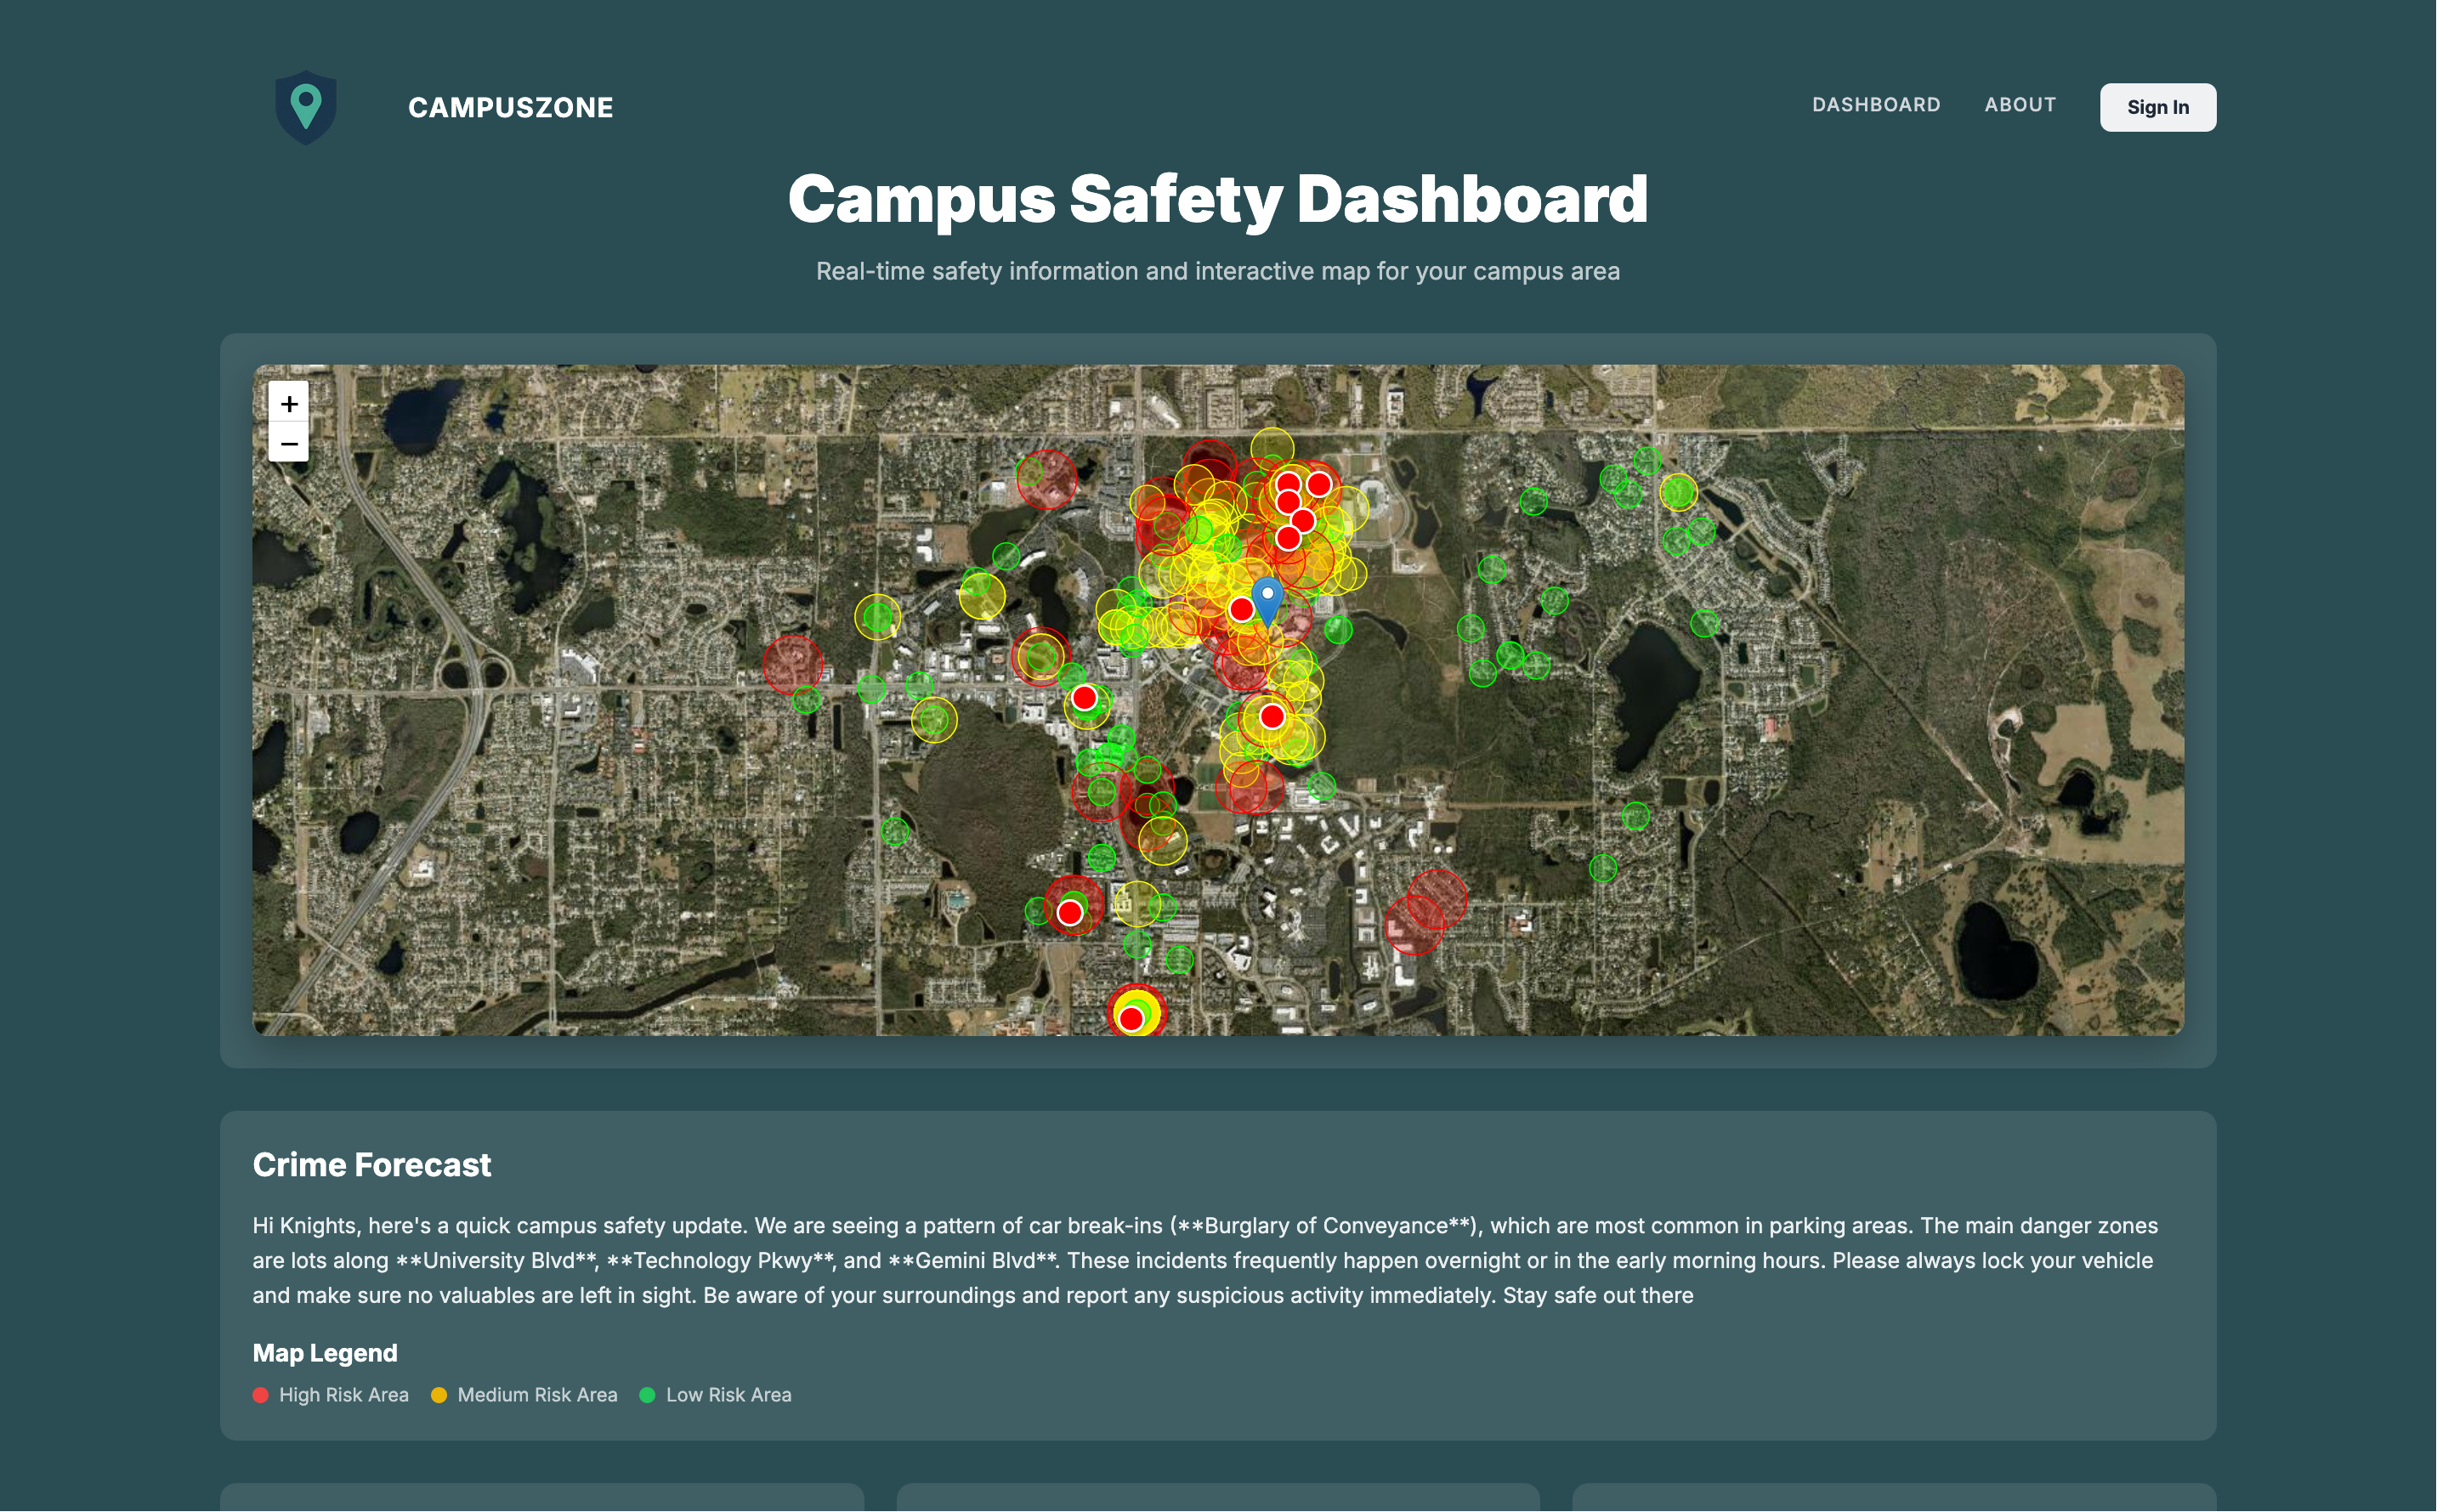Viewport: 2437px width, 1512px height.
Task: Click the yellow Medium Risk legend dot
Action: click(439, 1395)
